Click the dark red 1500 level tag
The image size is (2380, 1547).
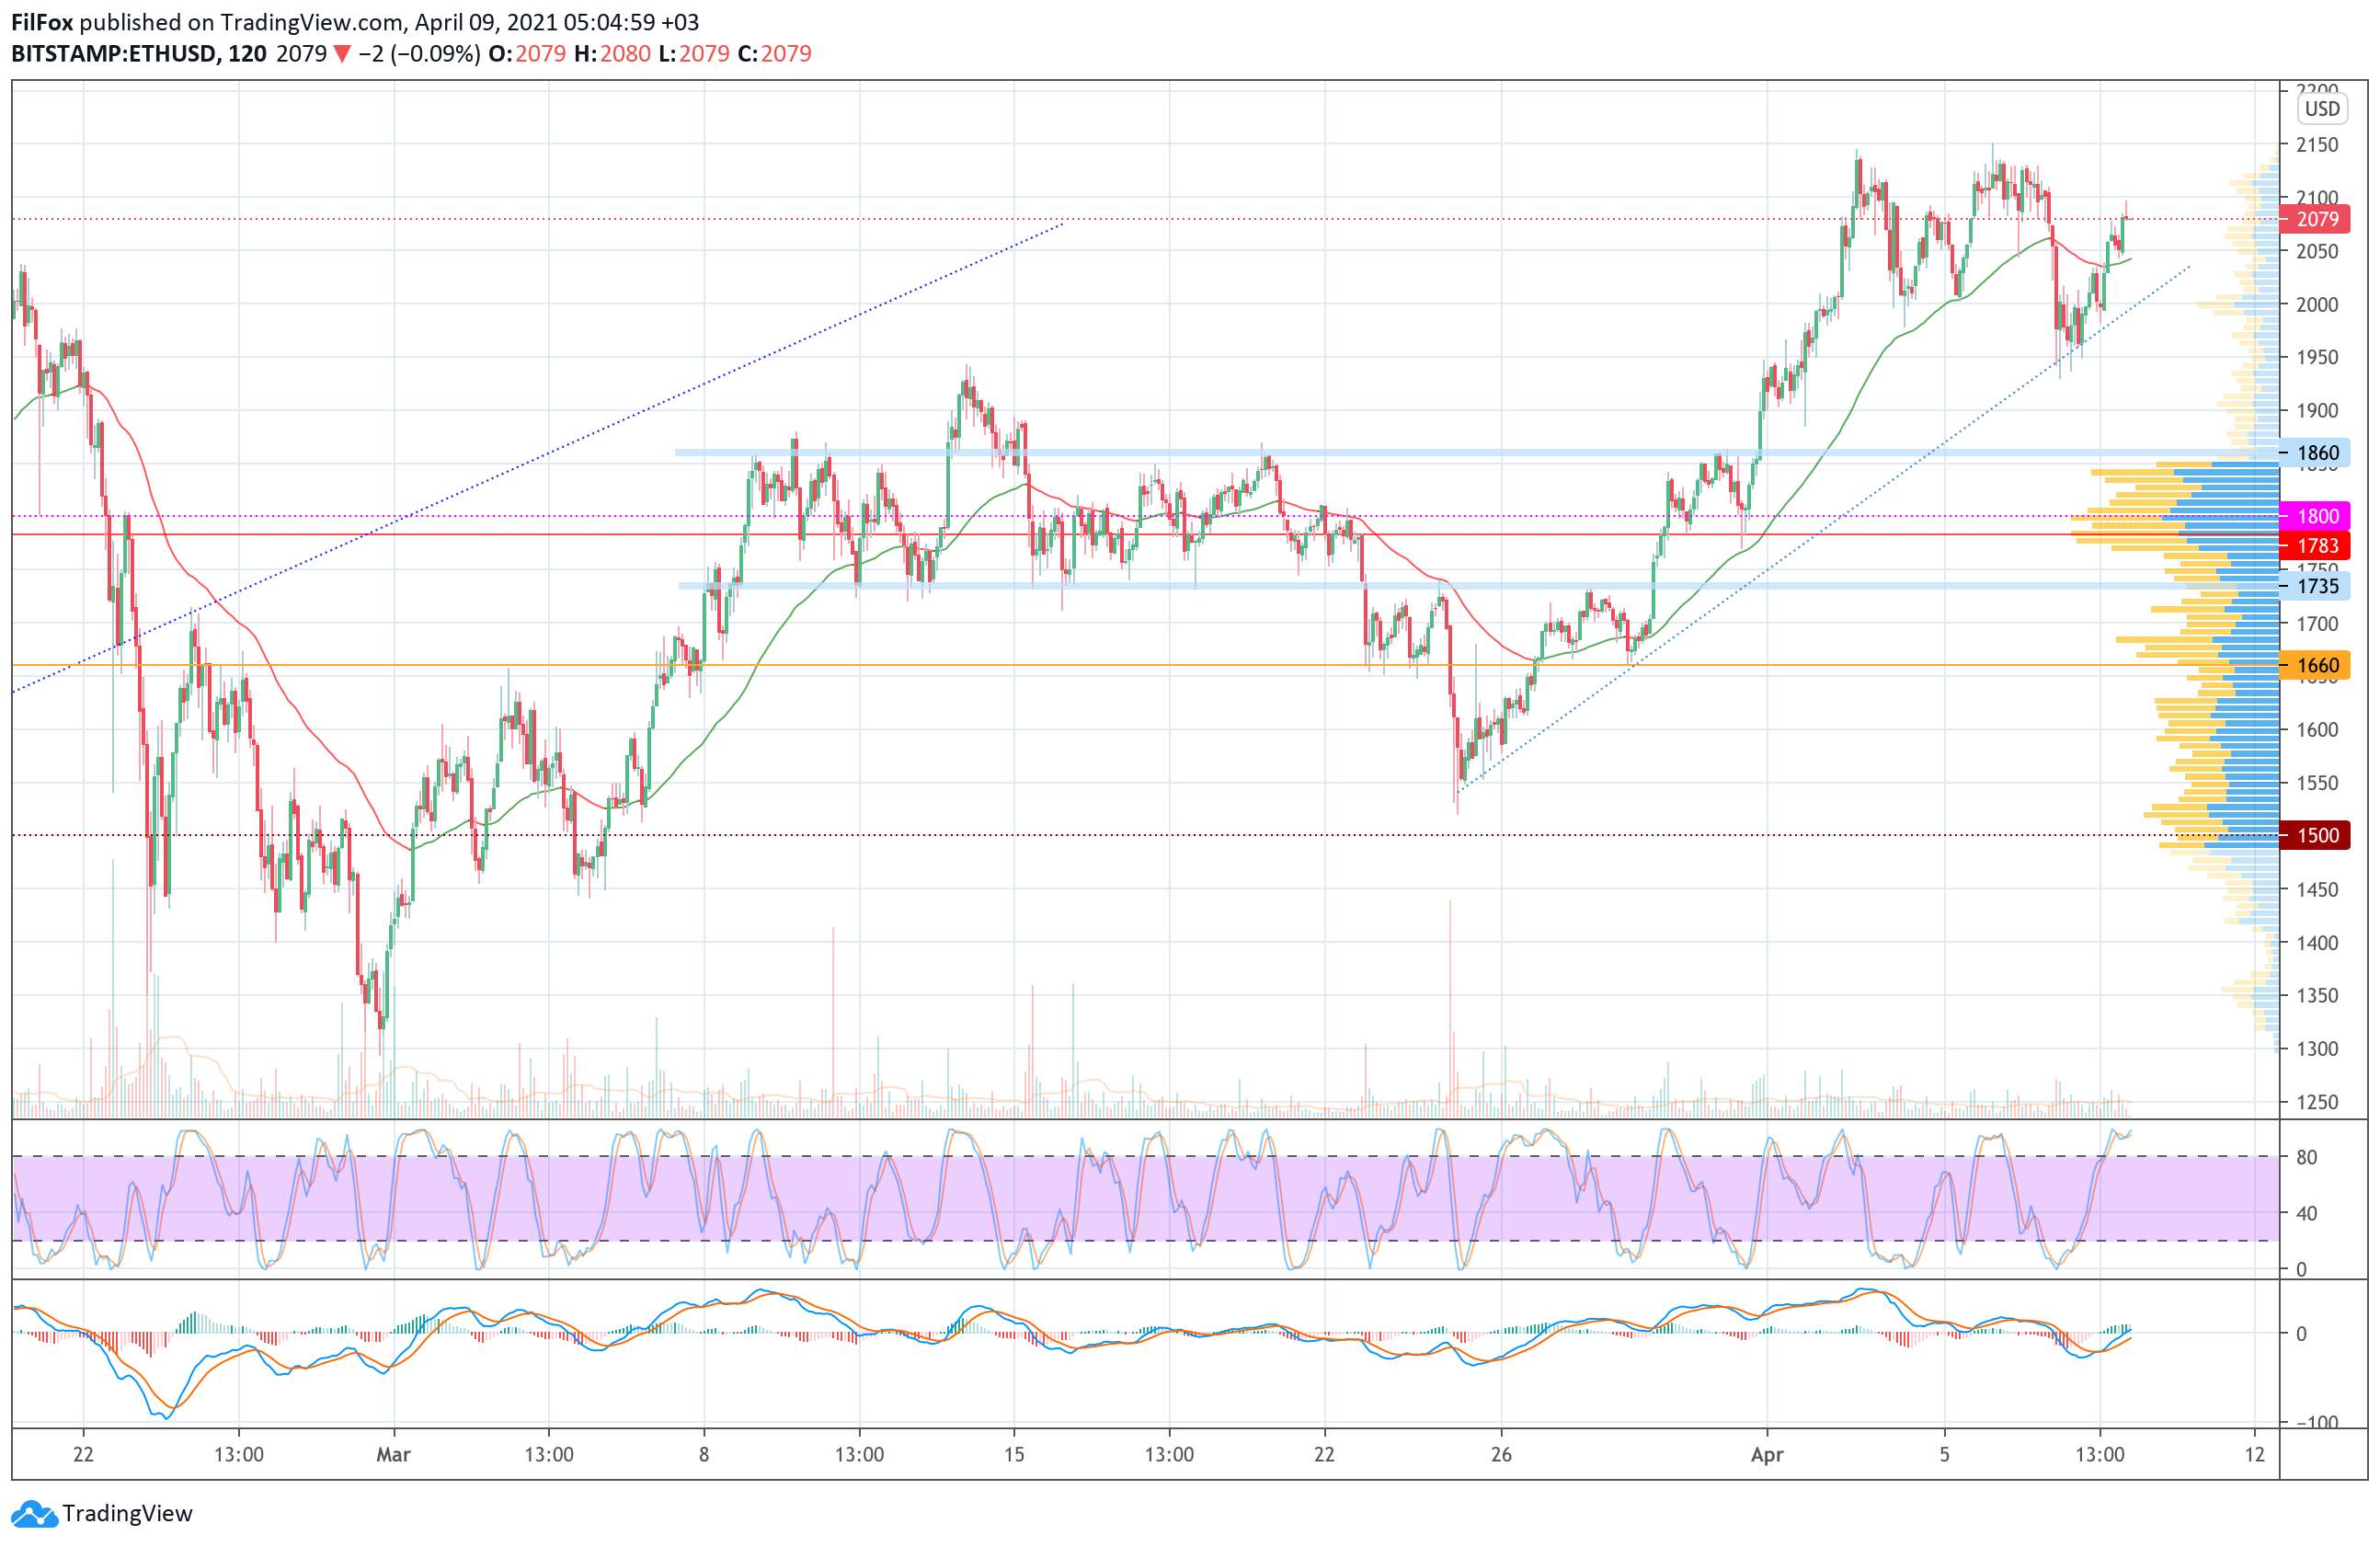point(2315,836)
